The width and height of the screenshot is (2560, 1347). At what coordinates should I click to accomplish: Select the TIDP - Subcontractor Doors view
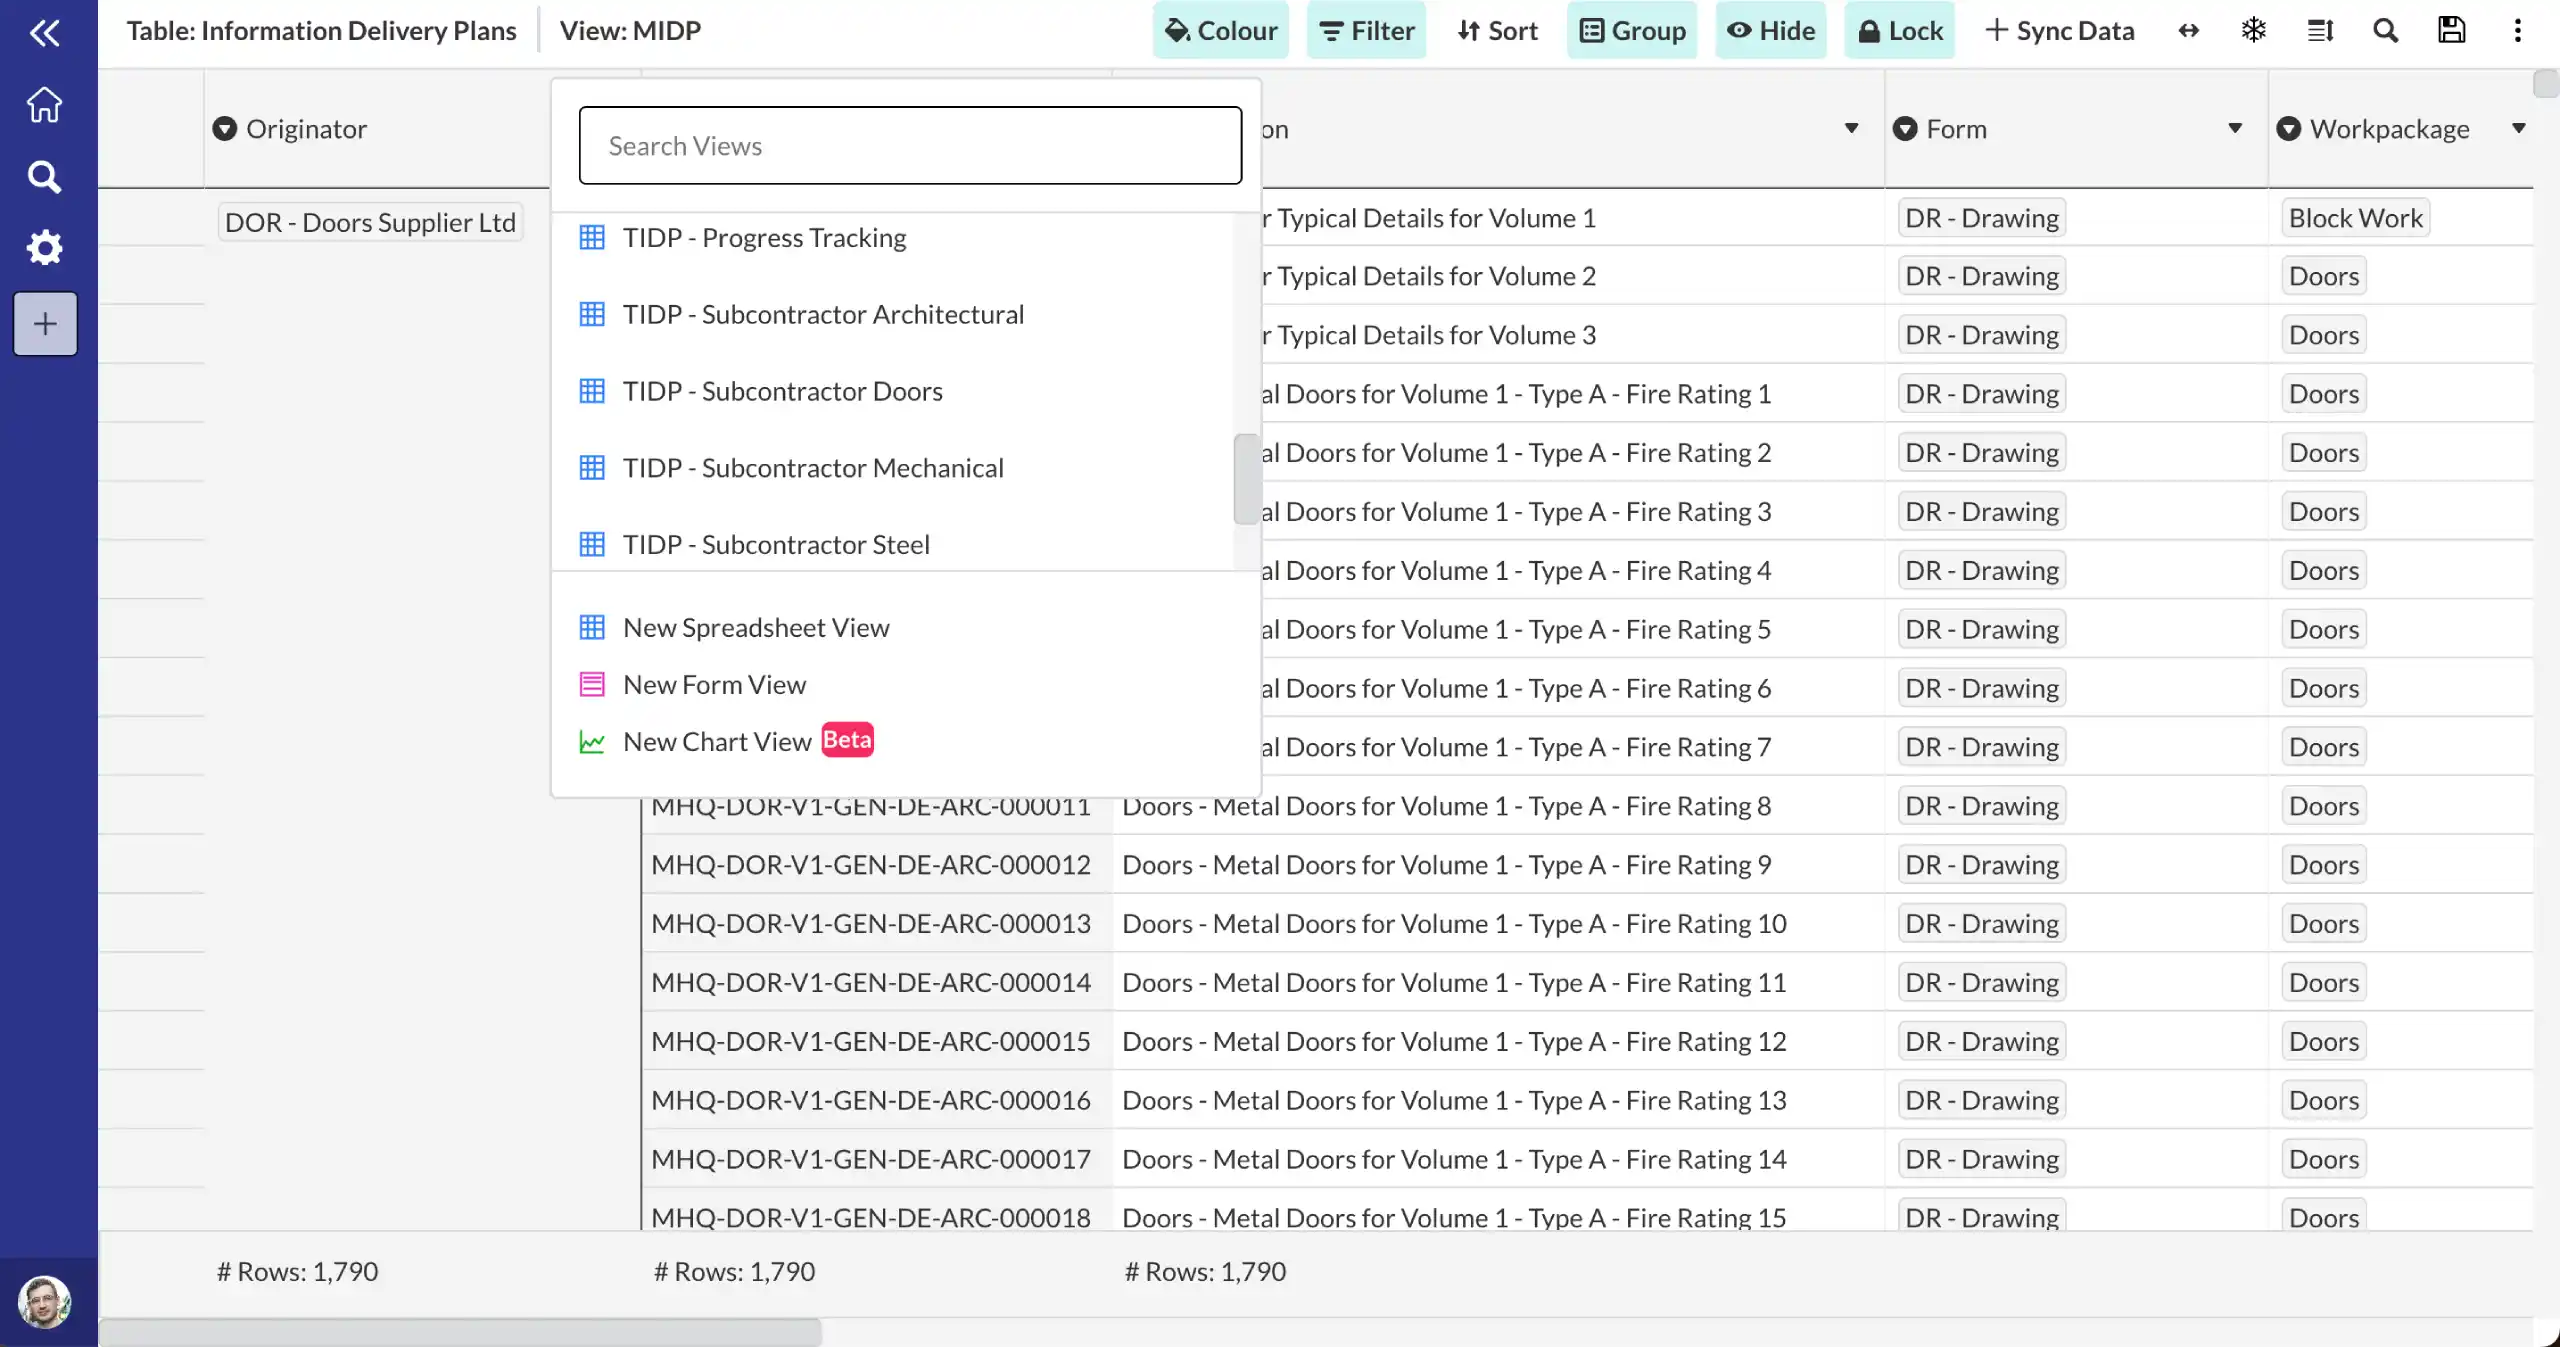click(782, 390)
